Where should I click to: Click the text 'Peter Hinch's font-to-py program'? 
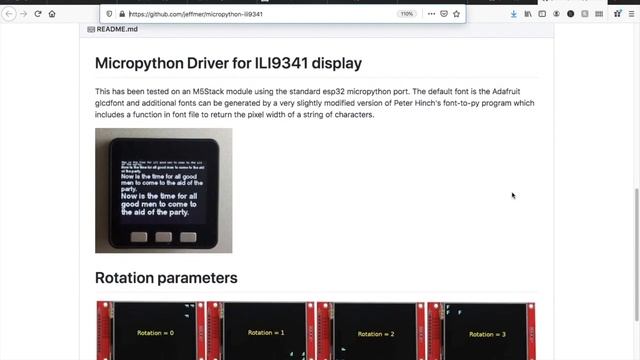point(452,103)
